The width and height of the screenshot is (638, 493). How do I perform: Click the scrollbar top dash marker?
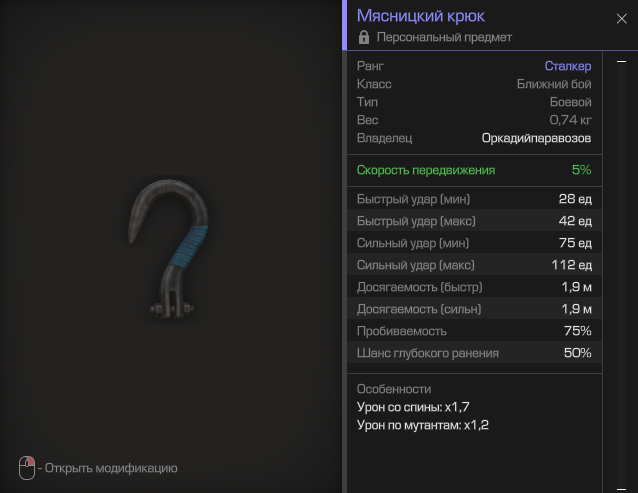[x=621, y=61]
